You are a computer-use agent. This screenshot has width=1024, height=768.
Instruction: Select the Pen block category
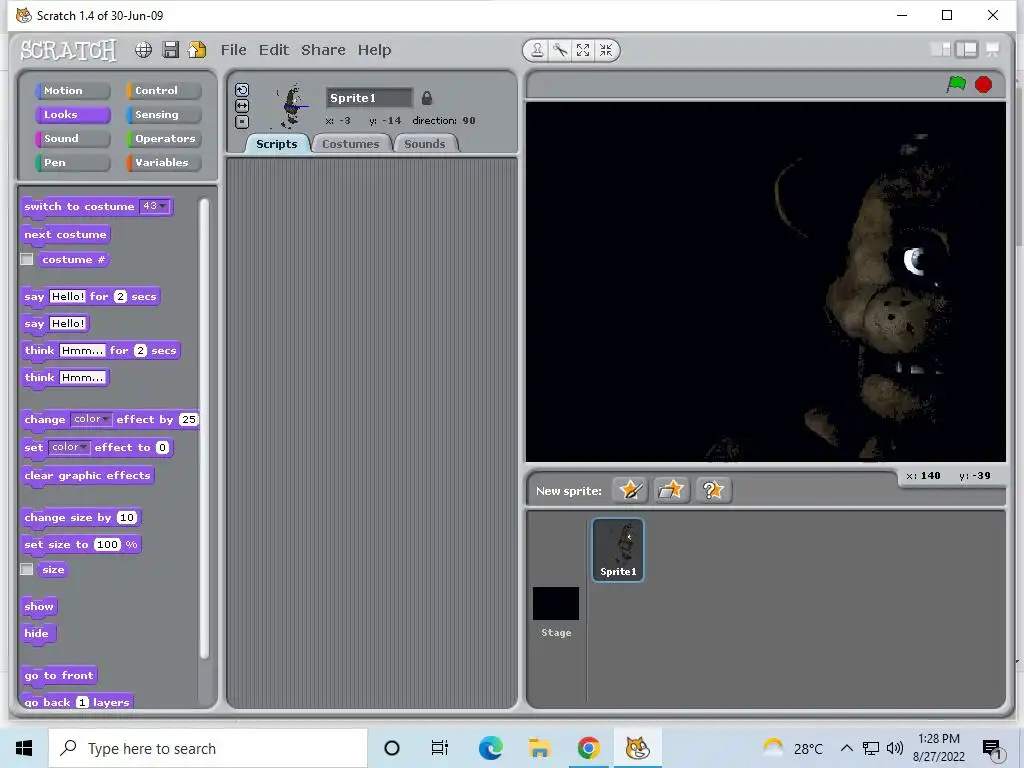coord(72,163)
